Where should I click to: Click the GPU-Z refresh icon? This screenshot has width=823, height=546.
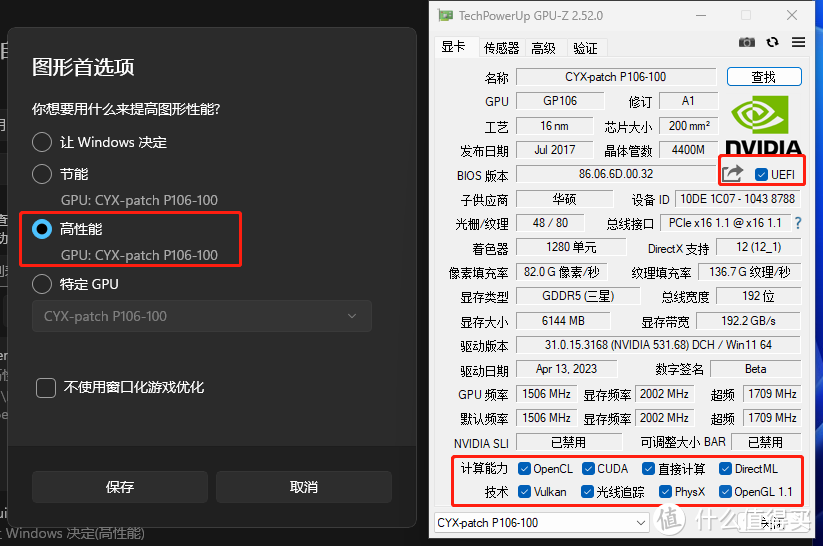point(772,42)
